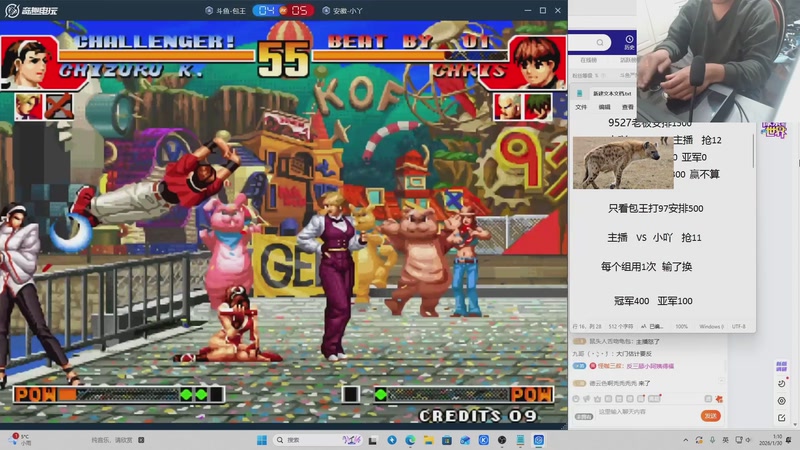Toggle the 英 input method indicator
800x450 pixels.
coord(725,440)
